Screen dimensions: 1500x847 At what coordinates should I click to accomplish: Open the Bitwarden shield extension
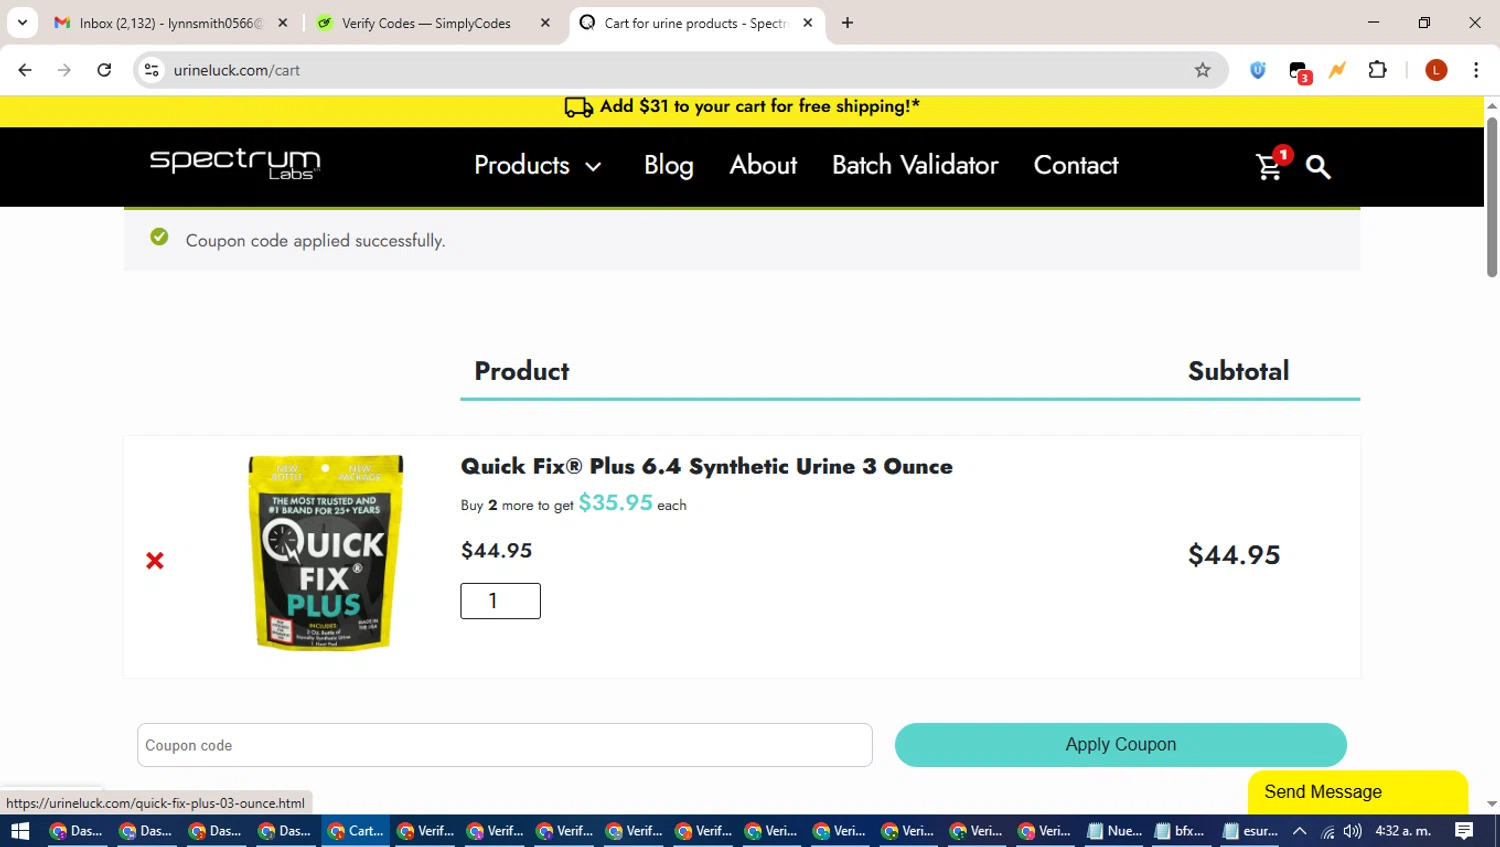click(1258, 70)
